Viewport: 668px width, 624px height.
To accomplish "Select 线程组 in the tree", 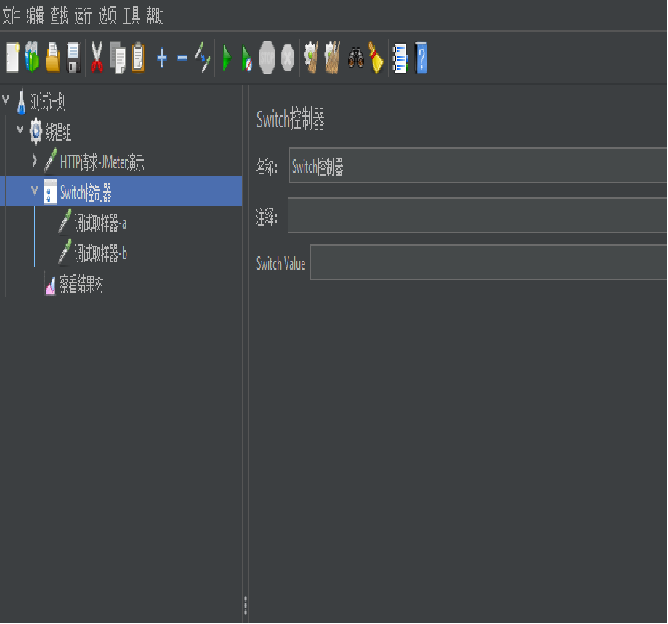I will [58, 132].
